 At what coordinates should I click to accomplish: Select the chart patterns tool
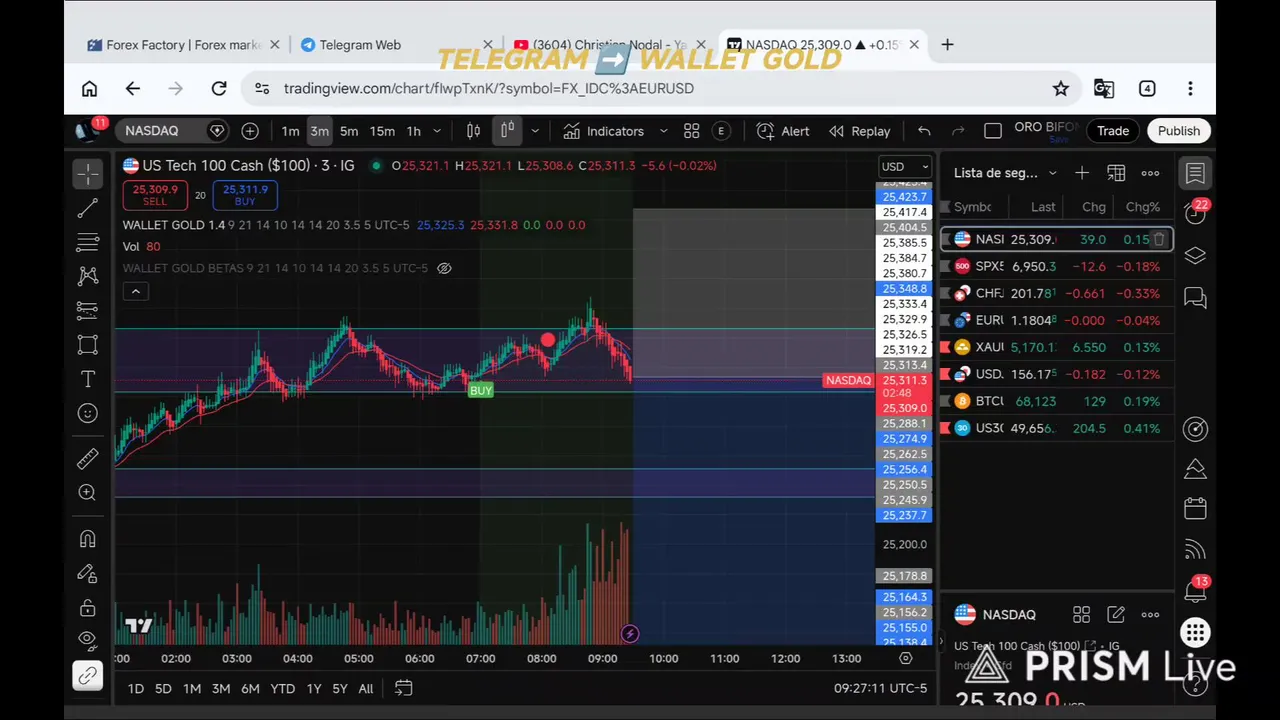pos(88,276)
